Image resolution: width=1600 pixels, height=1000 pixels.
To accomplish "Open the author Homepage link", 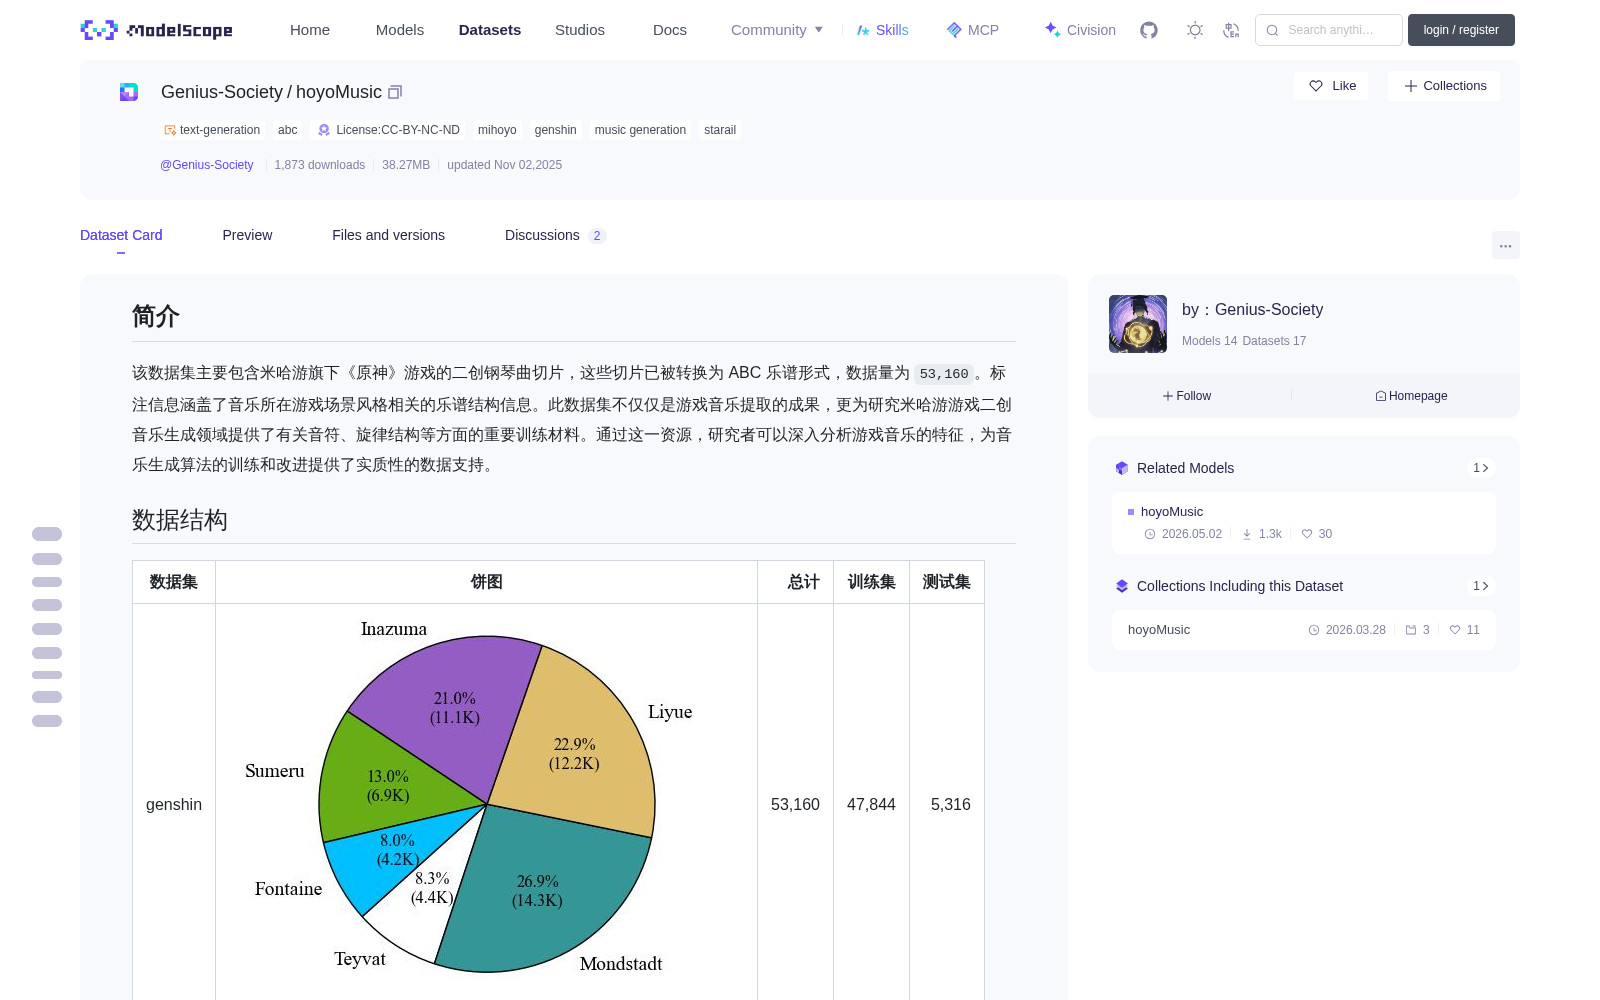I will coord(1411,396).
